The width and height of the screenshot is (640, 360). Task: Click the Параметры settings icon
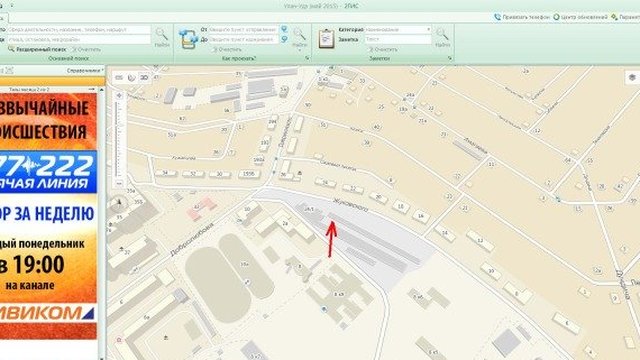(614, 17)
